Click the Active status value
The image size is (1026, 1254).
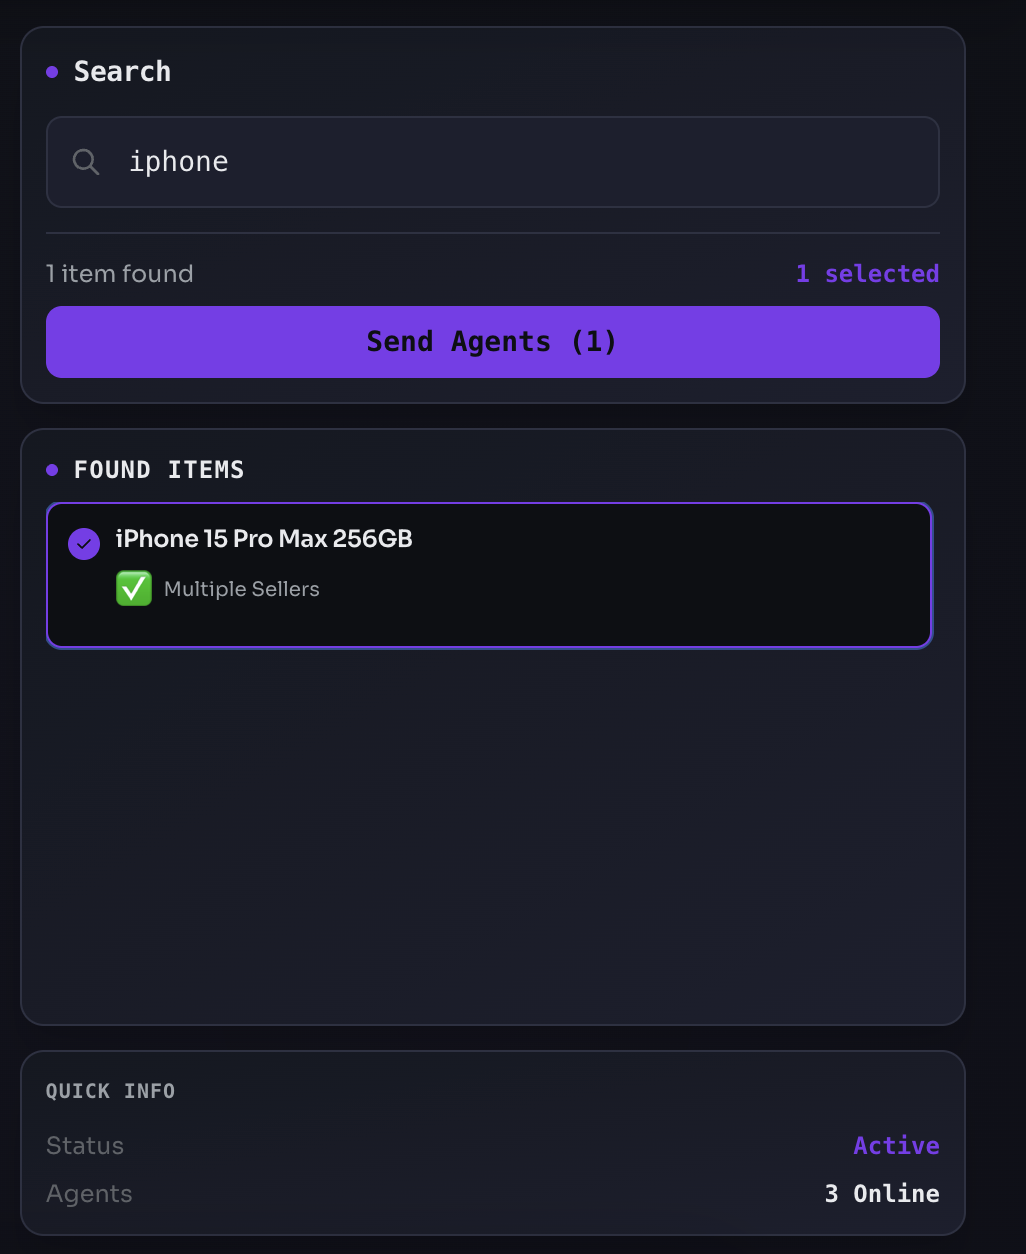896,1146
